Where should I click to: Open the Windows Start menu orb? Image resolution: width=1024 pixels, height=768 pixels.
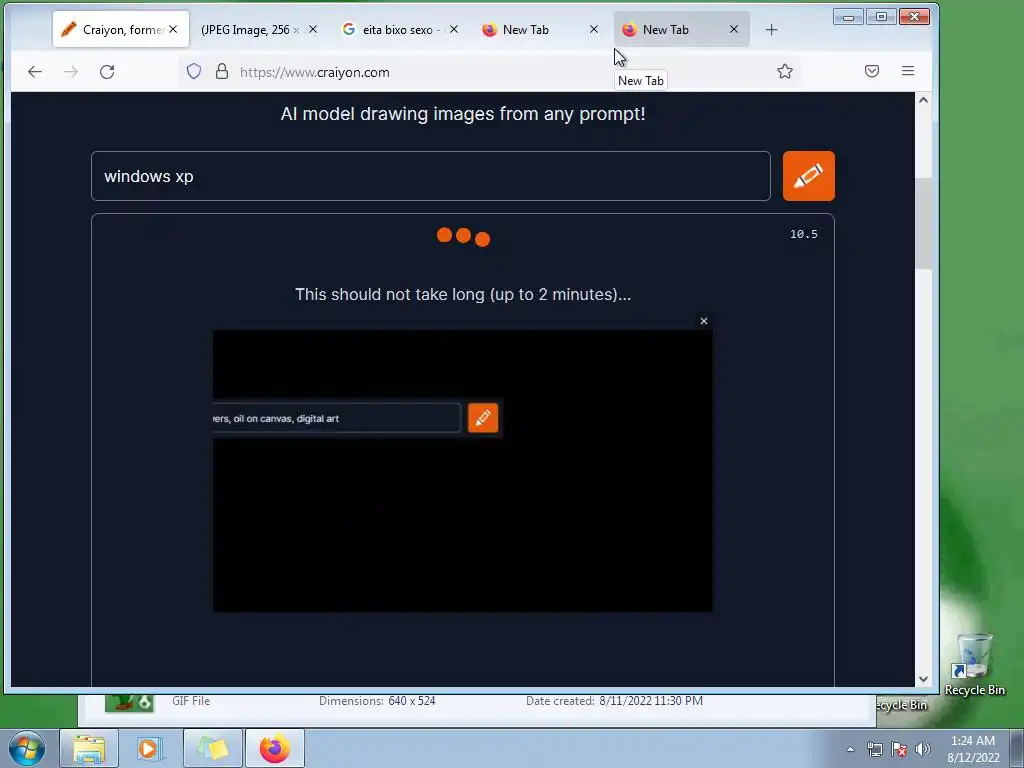point(27,748)
